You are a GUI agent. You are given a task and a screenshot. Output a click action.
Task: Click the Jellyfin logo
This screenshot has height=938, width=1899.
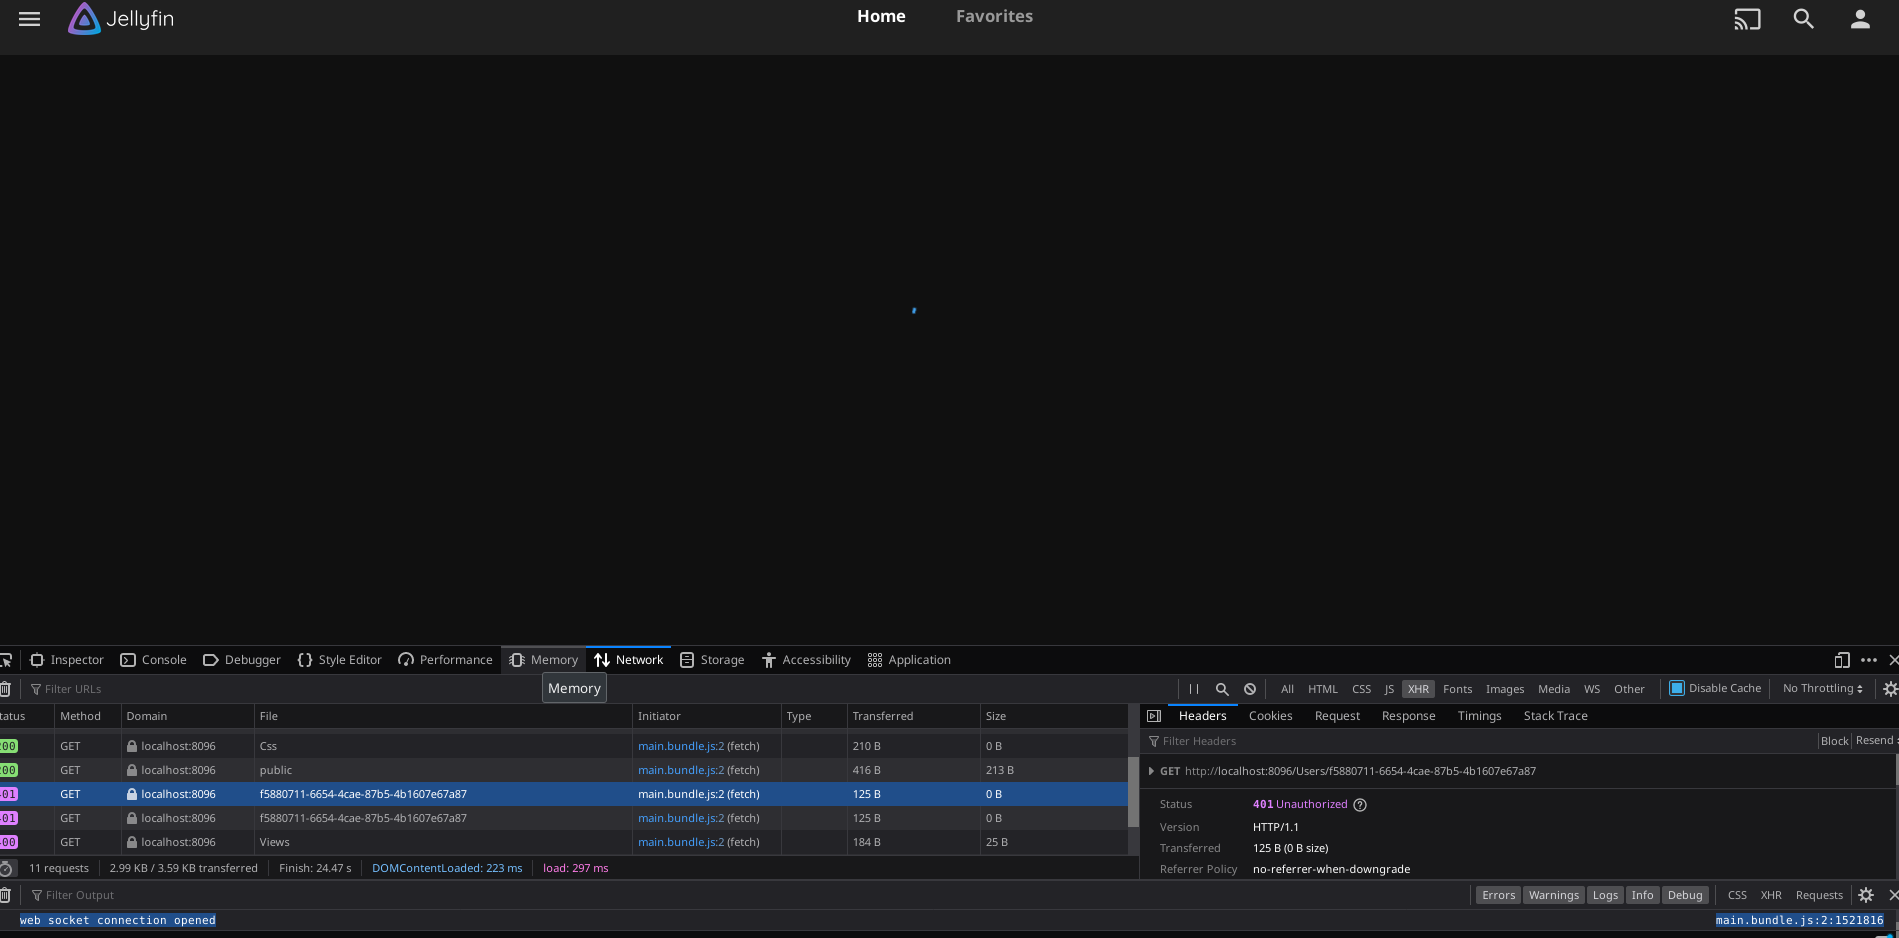[121, 19]
